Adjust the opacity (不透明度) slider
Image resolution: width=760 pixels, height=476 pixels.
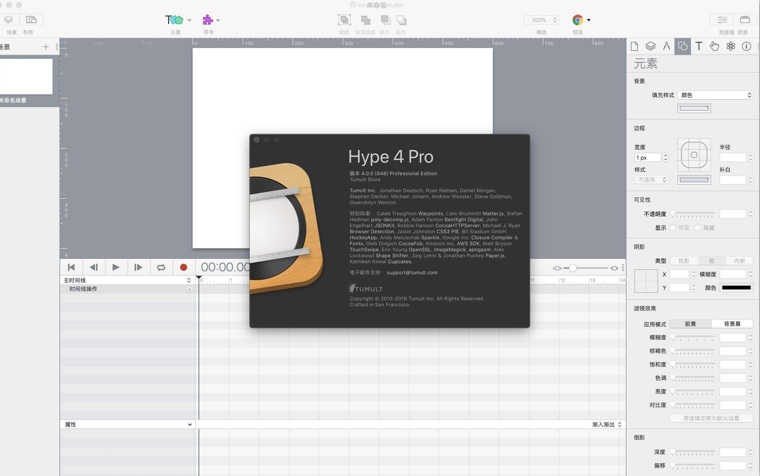(x=693, y=214)
